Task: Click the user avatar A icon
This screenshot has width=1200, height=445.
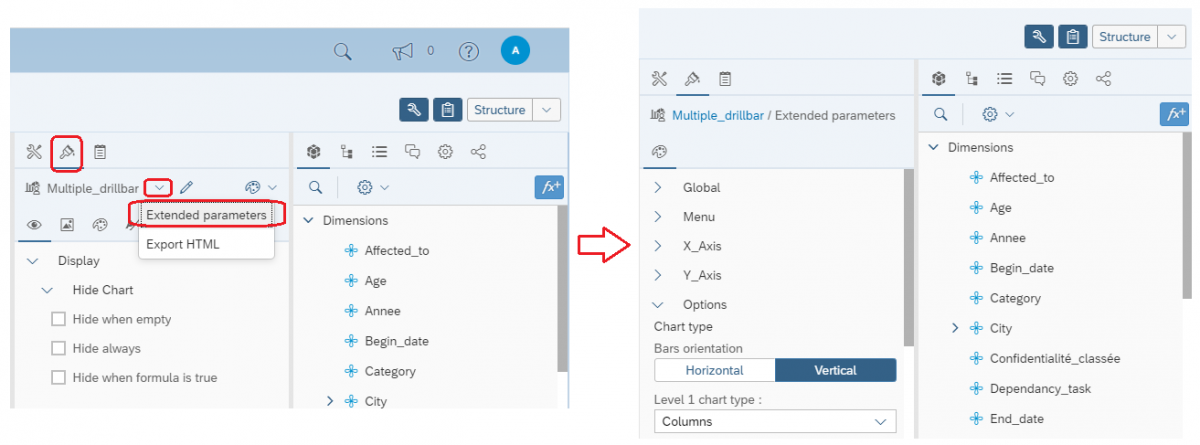Action: point(515,50)
